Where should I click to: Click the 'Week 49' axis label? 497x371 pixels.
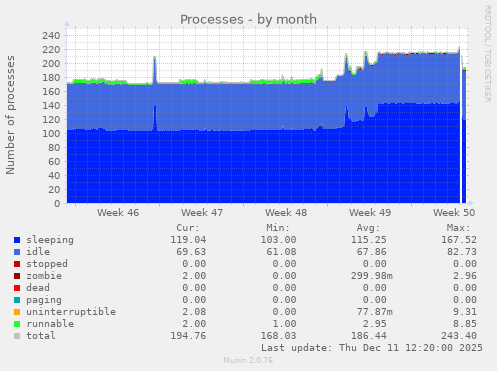point(370,213)
